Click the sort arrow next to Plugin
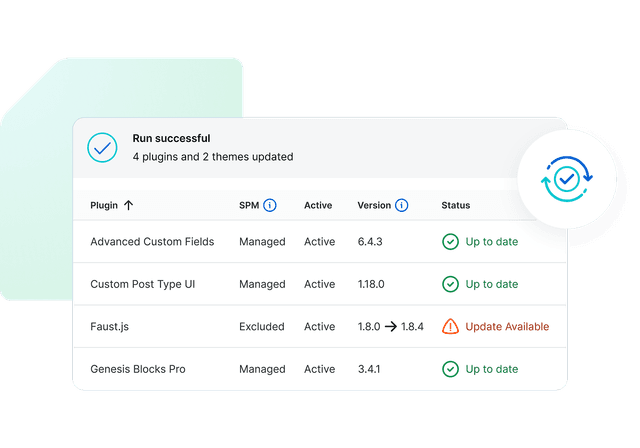Image resolution: width=640 pixels, height=448 pixels. pos(129,205)
